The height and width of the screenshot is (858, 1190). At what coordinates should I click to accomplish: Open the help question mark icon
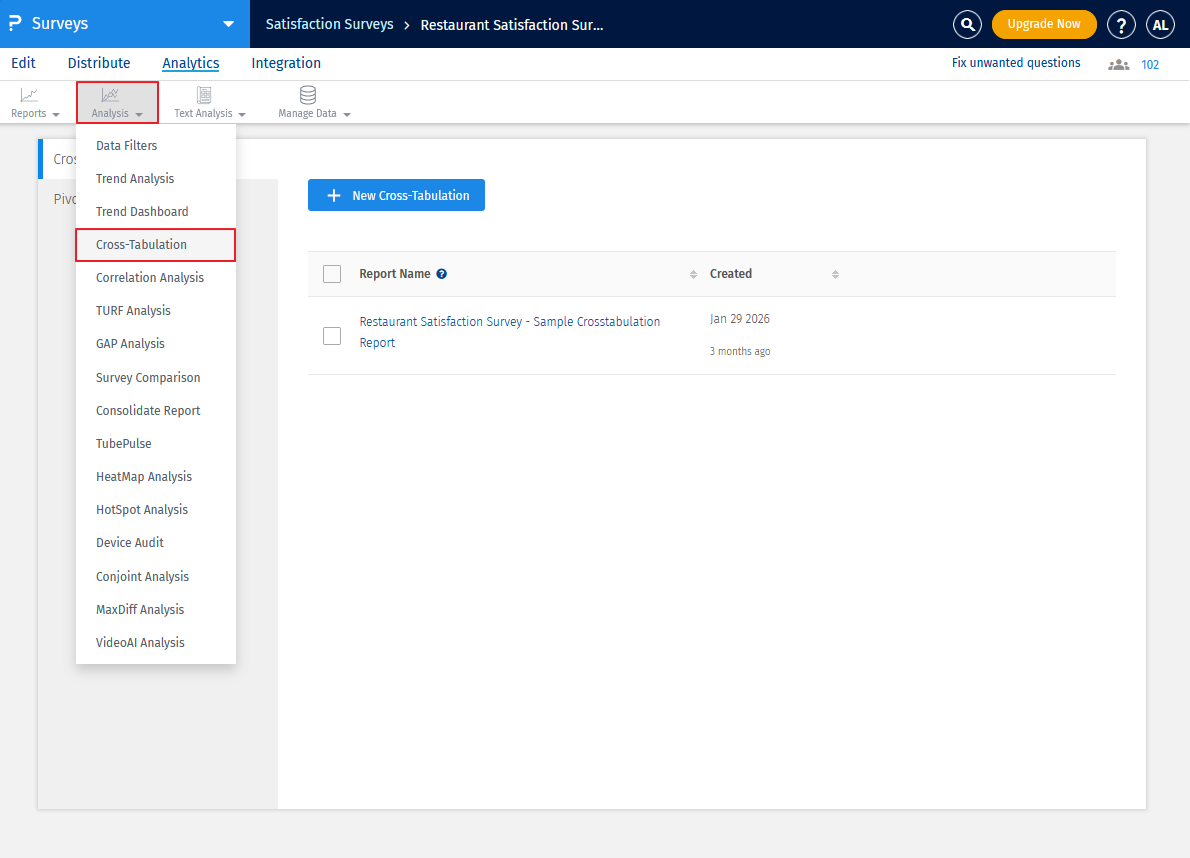tap(1121, 24)
